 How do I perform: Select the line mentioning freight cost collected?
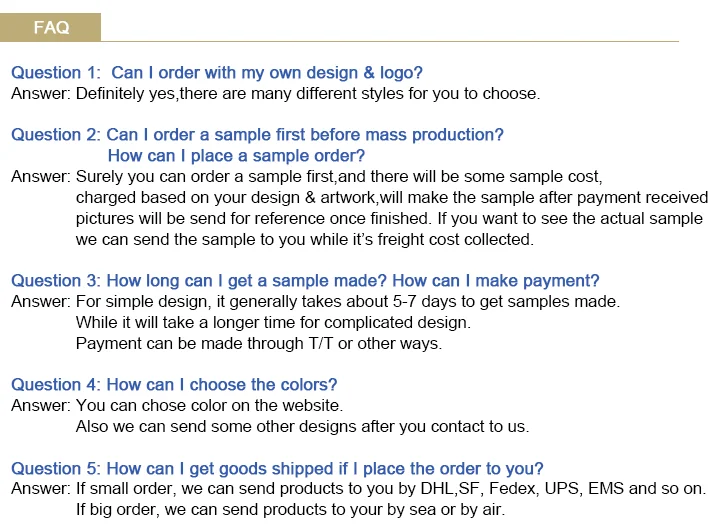pyautogui.click(x=305, y=240)
